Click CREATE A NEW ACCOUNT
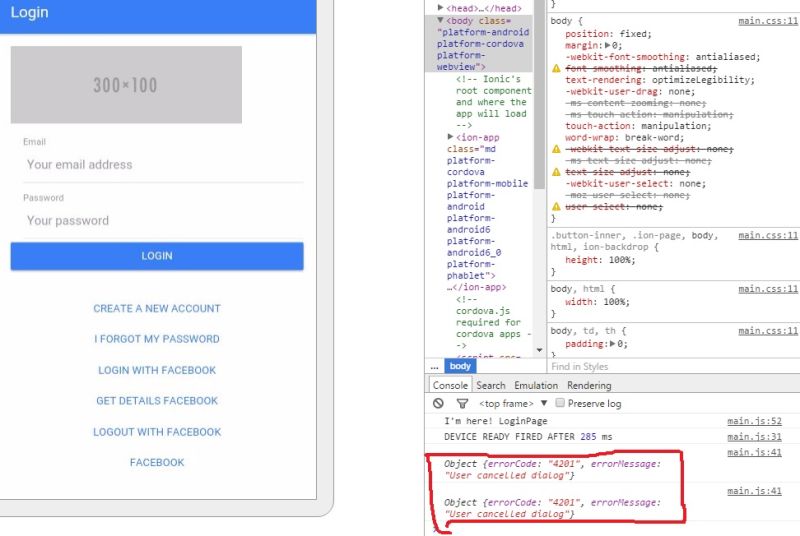The width and height of the screenshot is (800, 536). click(157, 309)
